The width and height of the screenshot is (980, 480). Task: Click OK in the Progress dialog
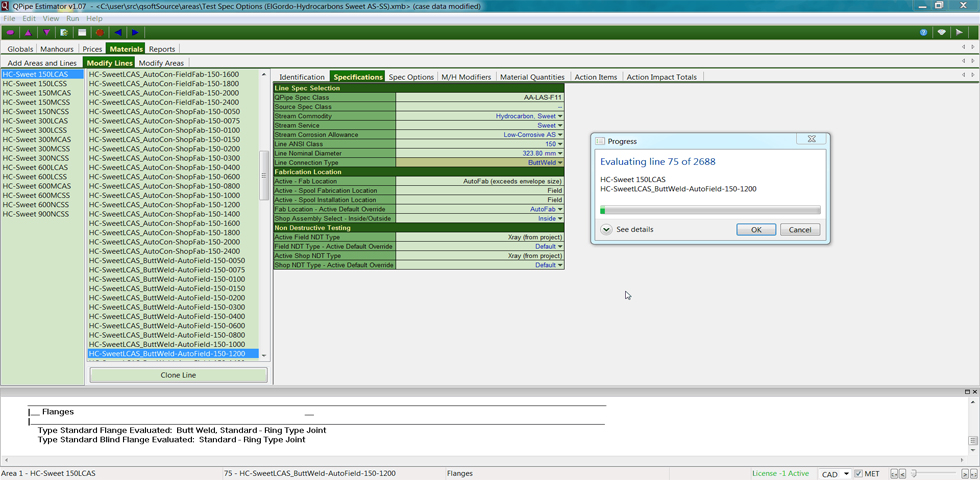(756, 229)
